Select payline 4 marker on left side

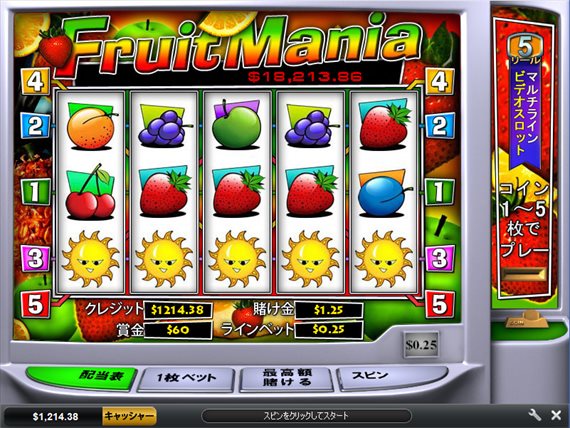[x=35, y=81]
